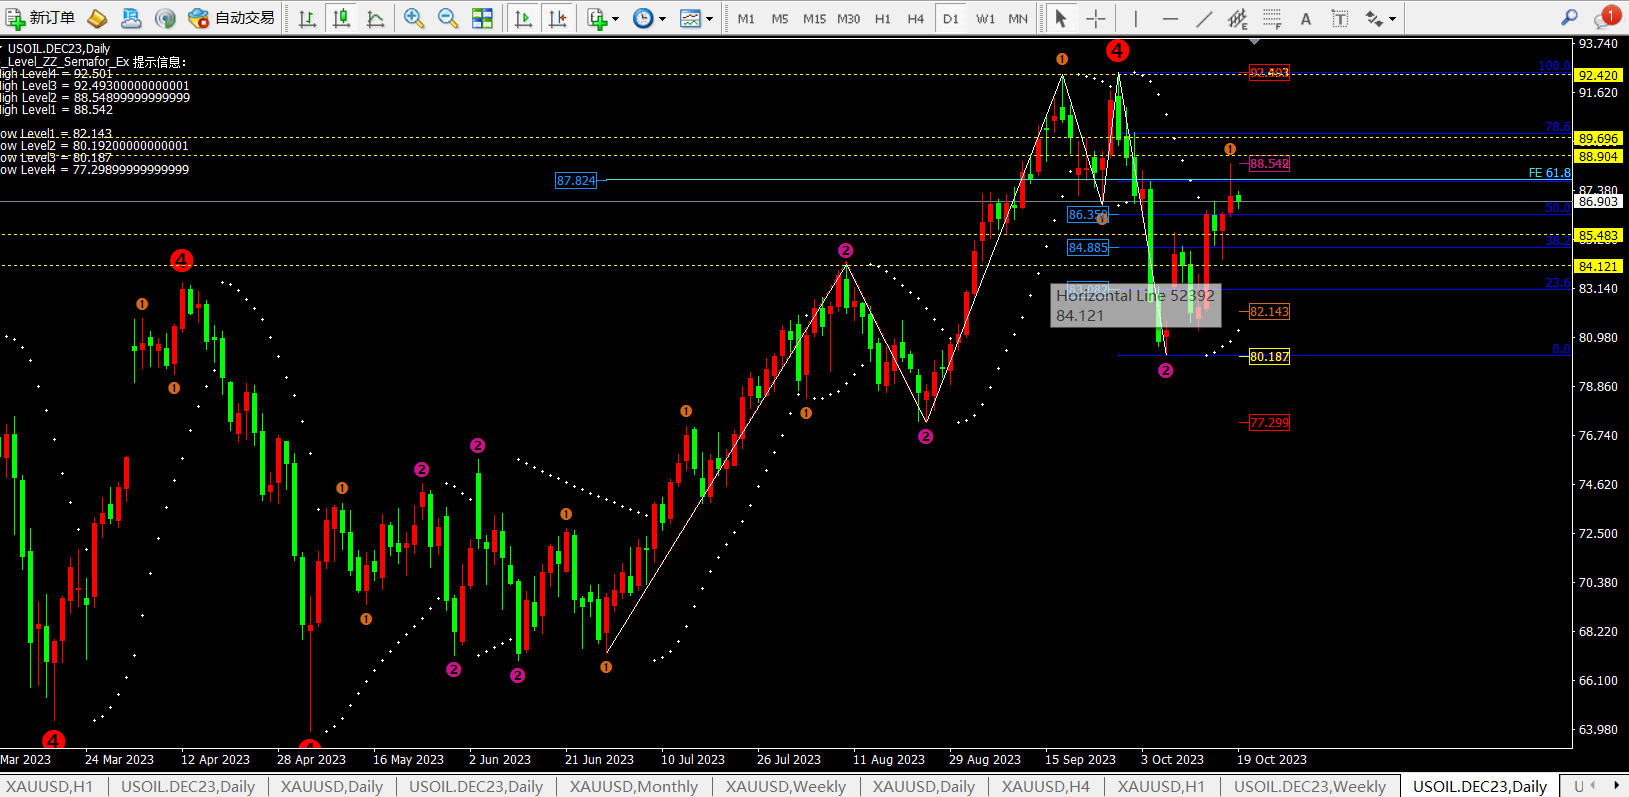This screenshot has width=1629, height=797.
Task: Select the H4 timeframe button
Action: tap(916, 18)
